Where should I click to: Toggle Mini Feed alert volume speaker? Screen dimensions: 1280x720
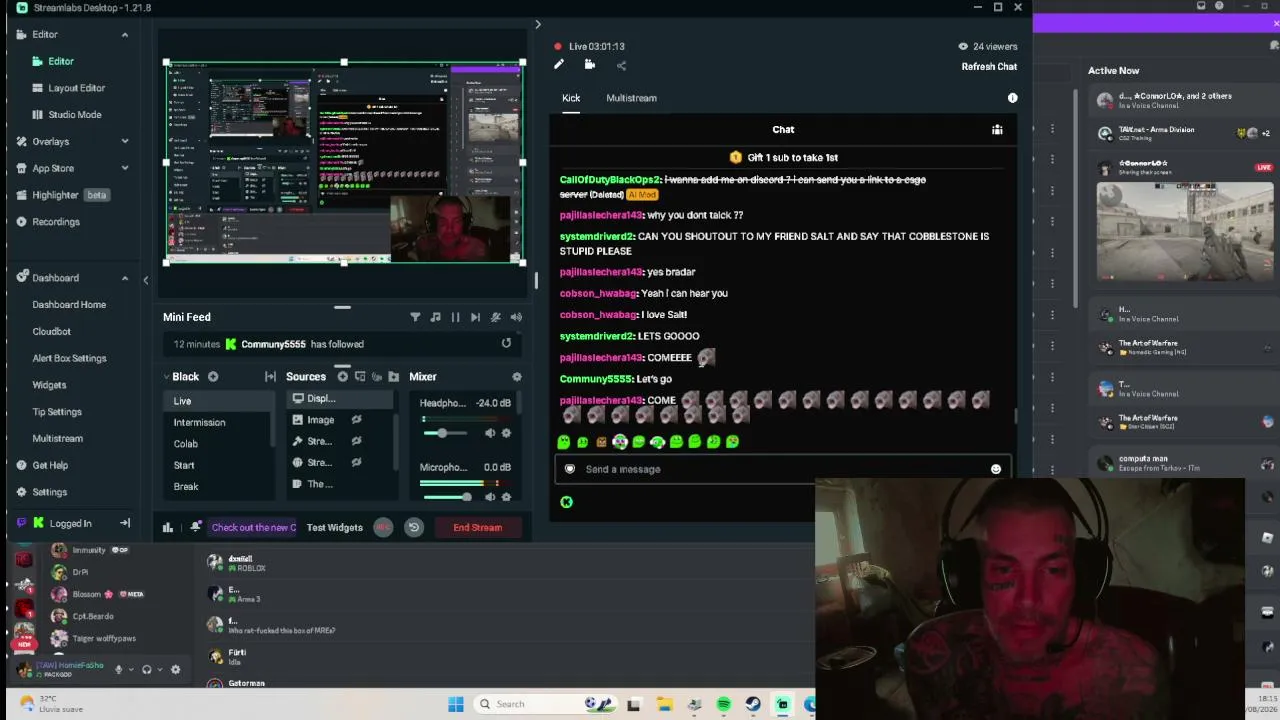516,317
